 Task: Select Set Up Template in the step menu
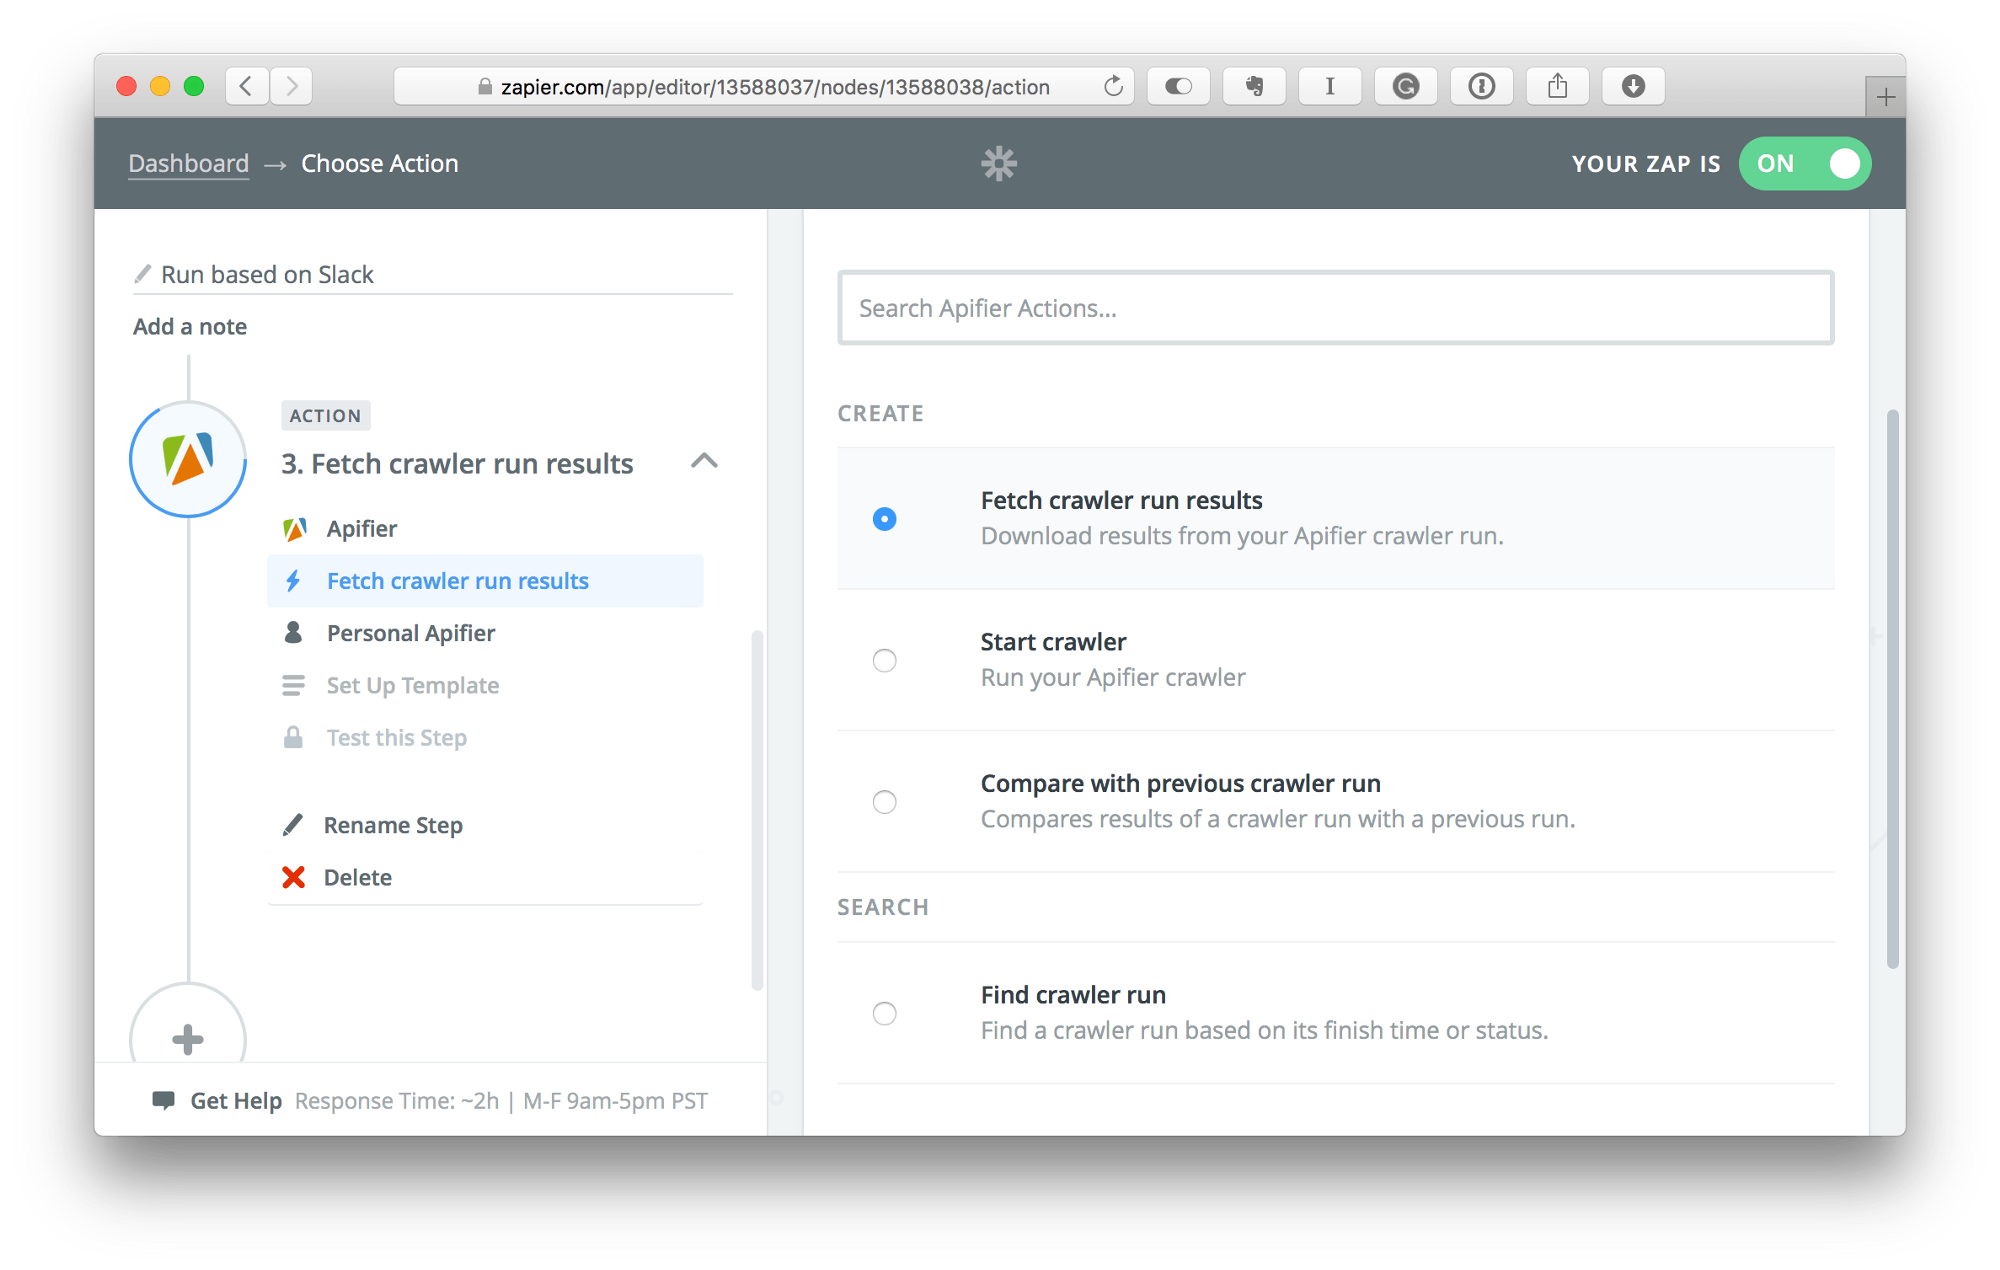[x=411, y=685]
